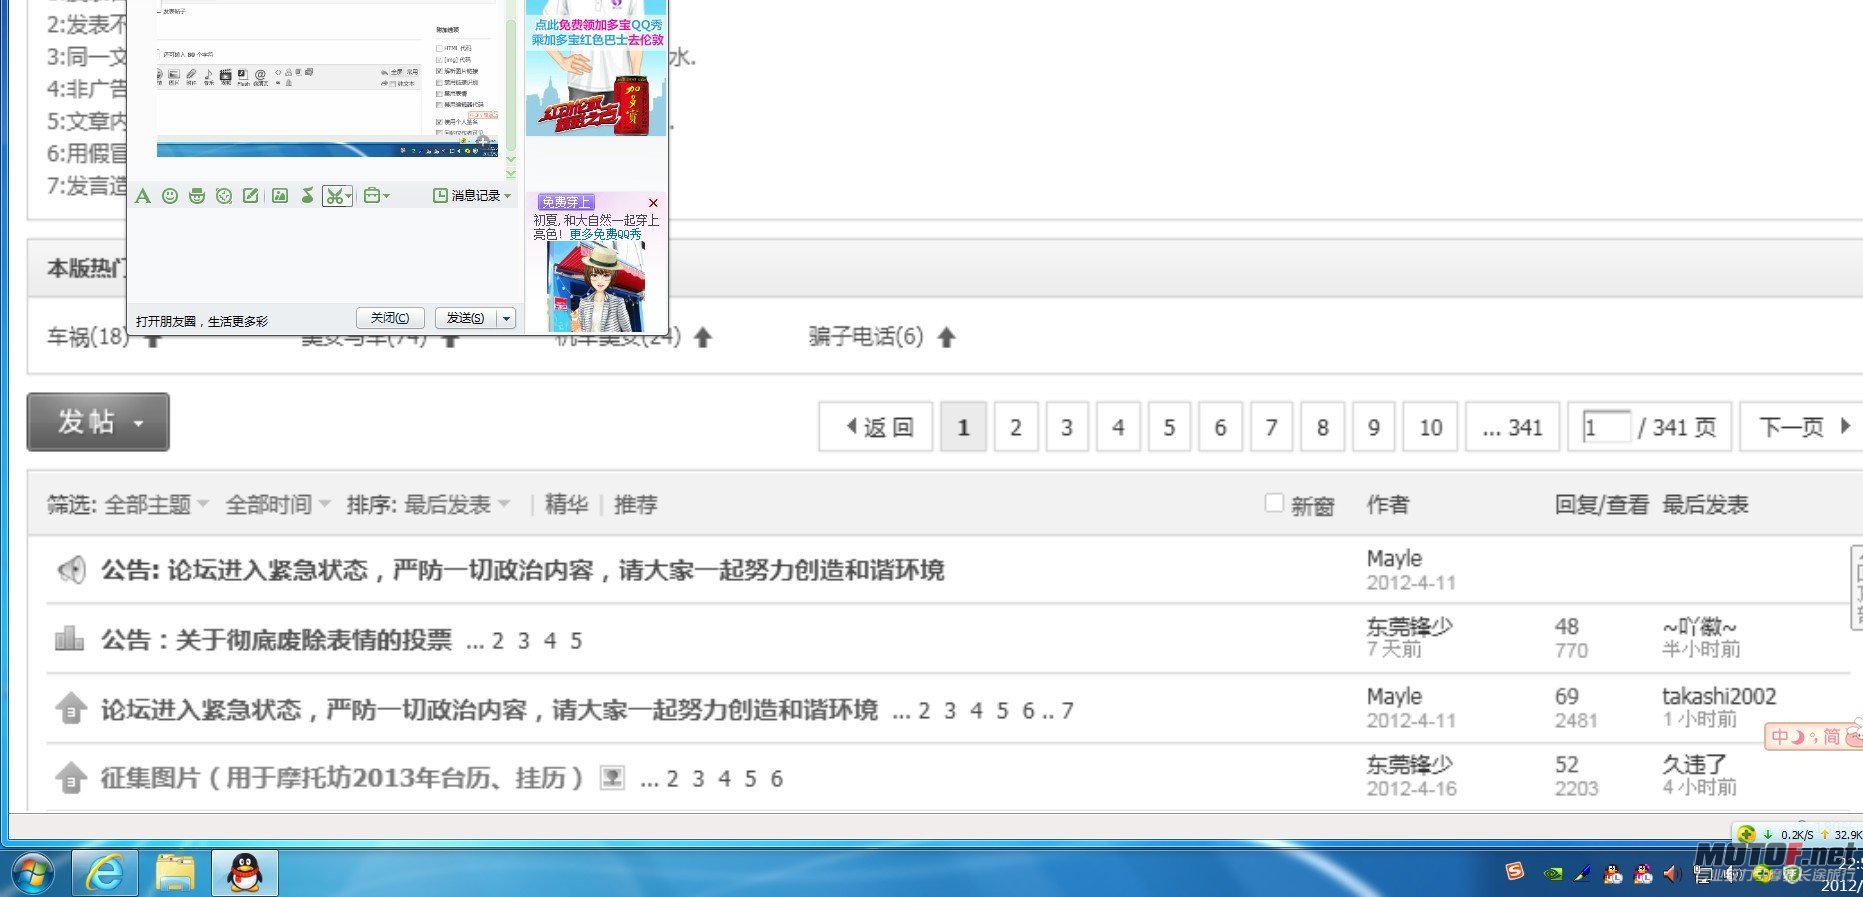Click the 加多宝 ad banner in QQ chat
The width and height of the screenshot is (1863, 897).
(596, 68)
